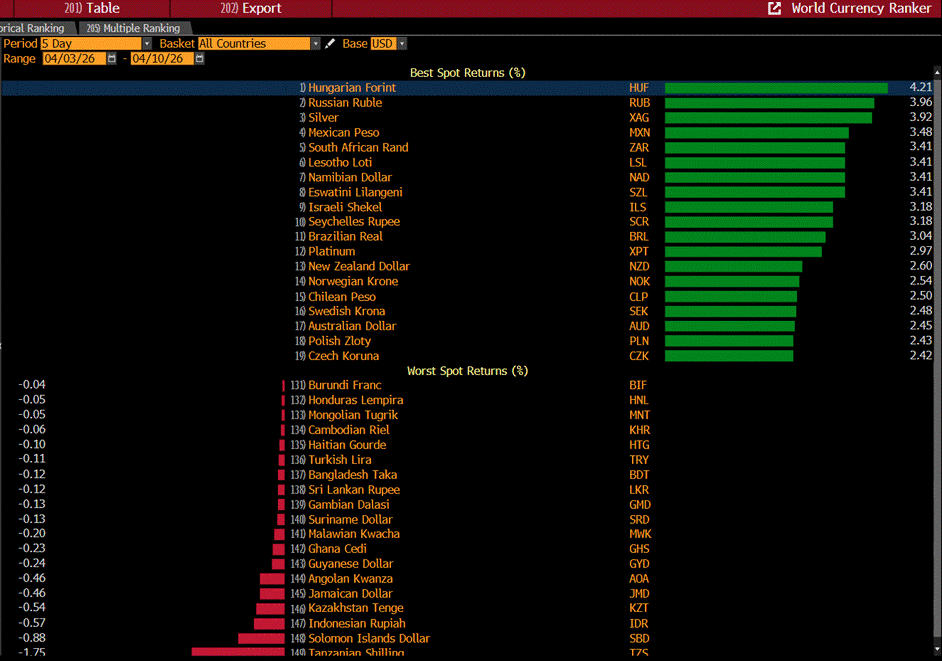Open the Basket dropdown set to All Countries
942x661 pixels.
point(316,44)
